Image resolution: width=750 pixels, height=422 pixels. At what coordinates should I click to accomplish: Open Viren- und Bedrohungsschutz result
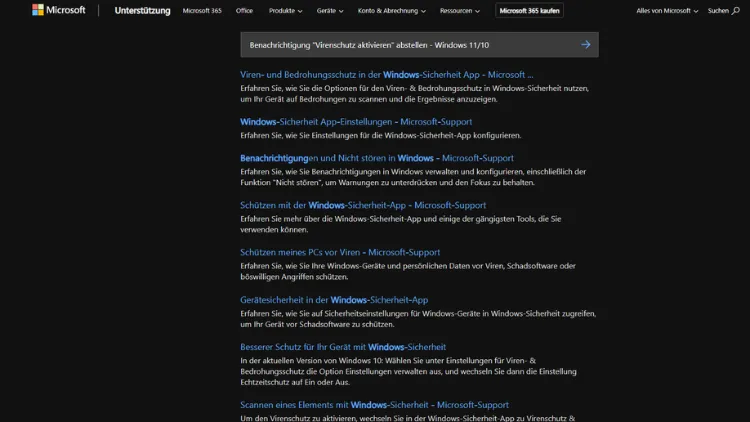point(386,75)
